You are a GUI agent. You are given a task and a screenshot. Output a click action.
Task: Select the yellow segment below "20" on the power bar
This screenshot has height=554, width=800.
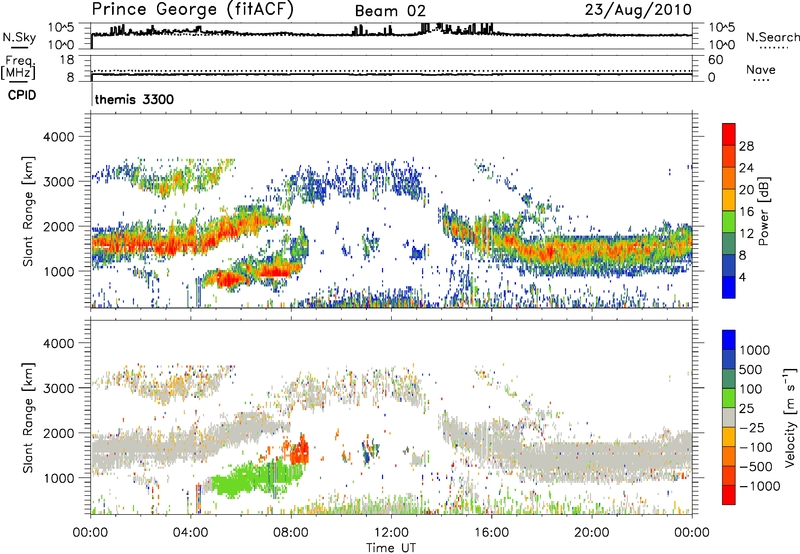click(x=729, y=200)
